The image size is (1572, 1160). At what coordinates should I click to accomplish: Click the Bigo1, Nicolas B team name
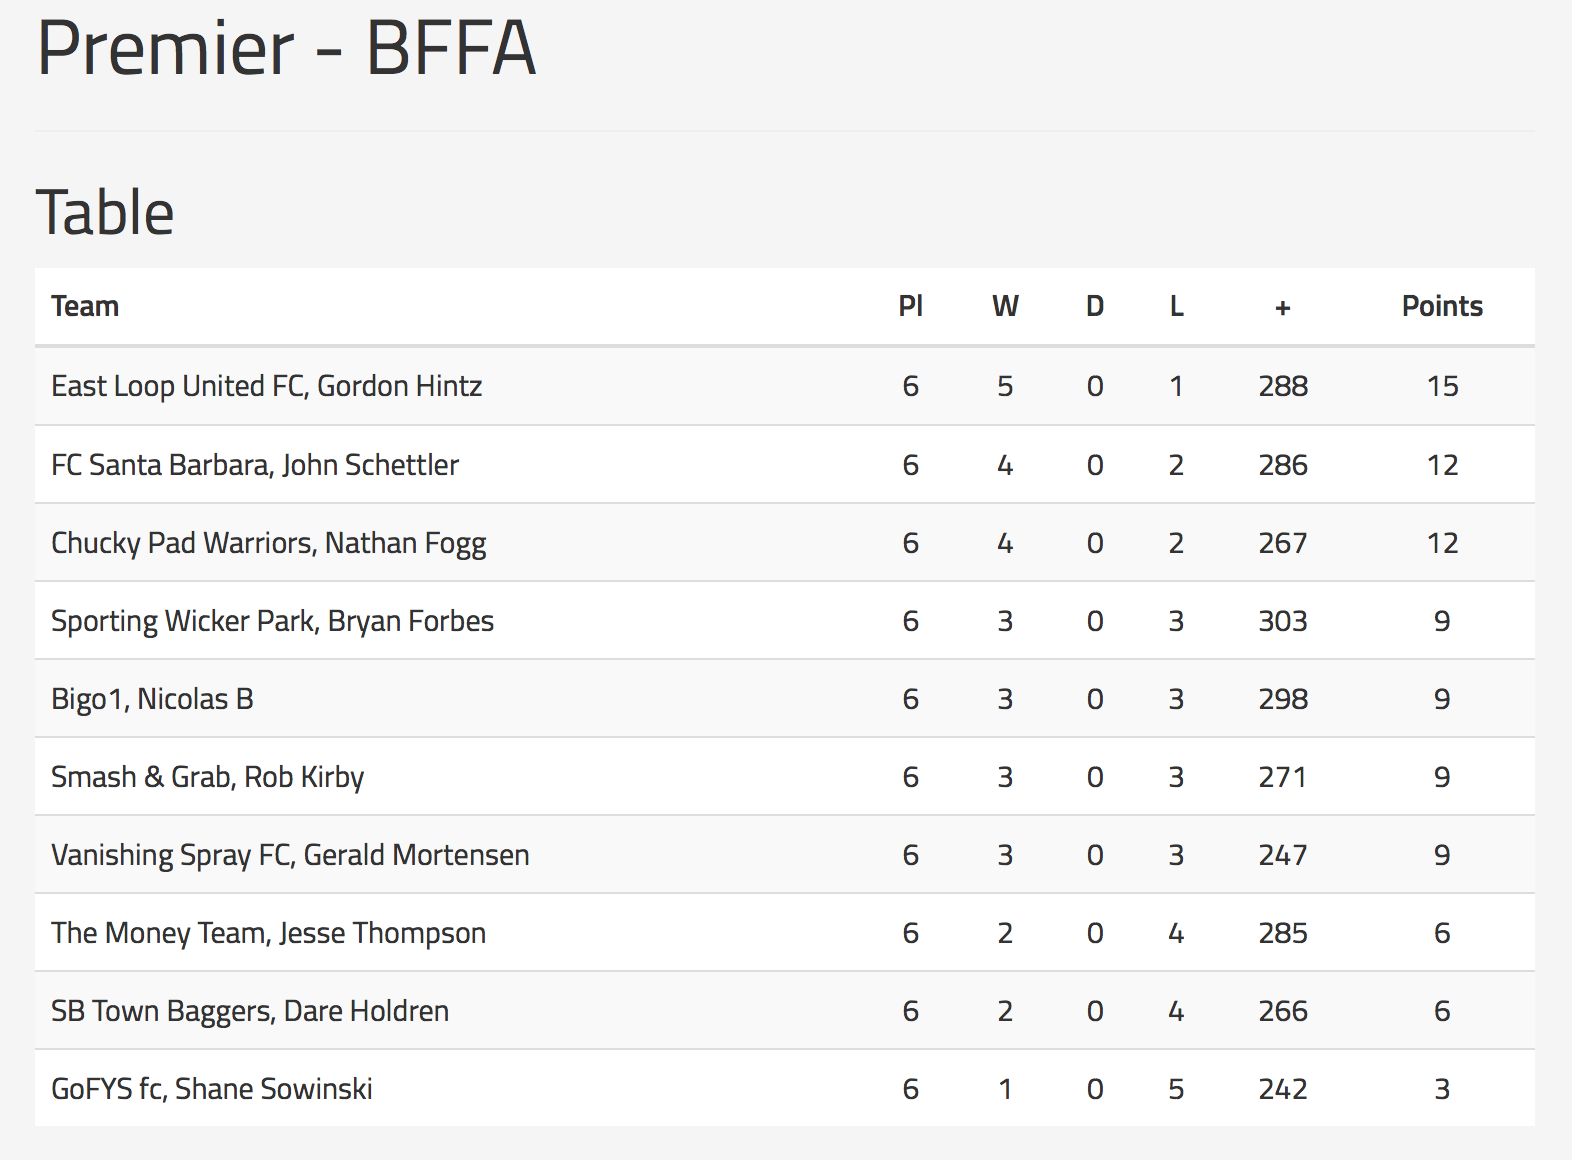(152, 699)
